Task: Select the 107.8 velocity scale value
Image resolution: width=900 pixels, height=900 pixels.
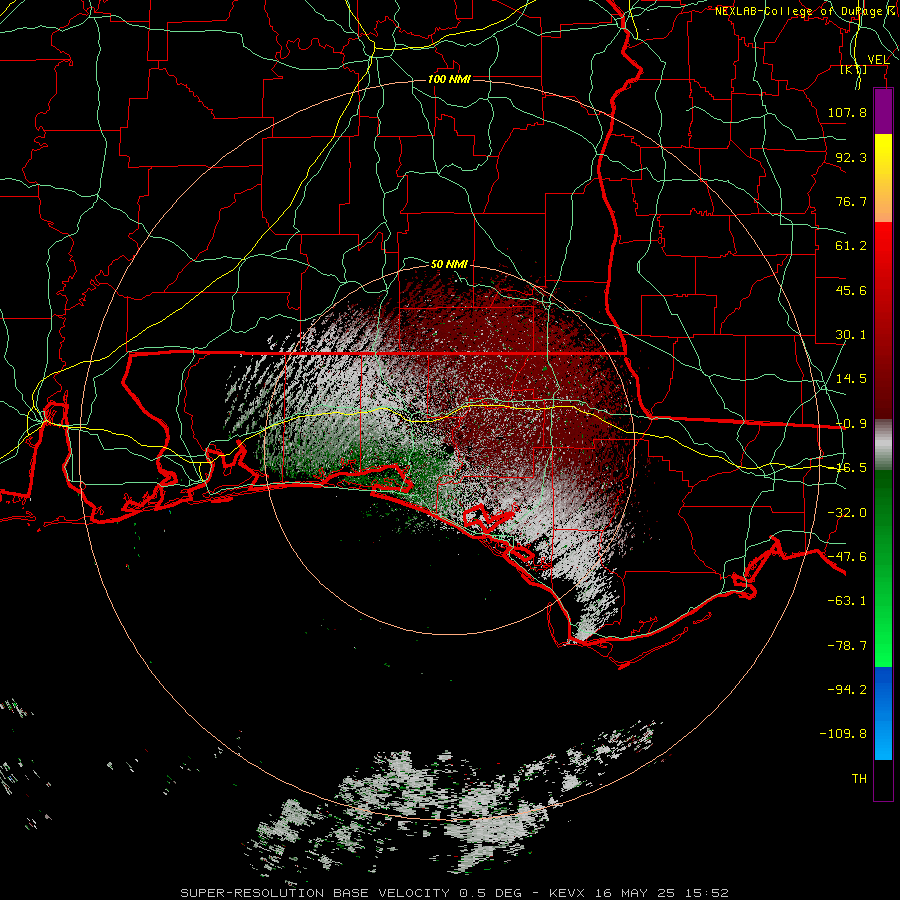Action: 847,112
